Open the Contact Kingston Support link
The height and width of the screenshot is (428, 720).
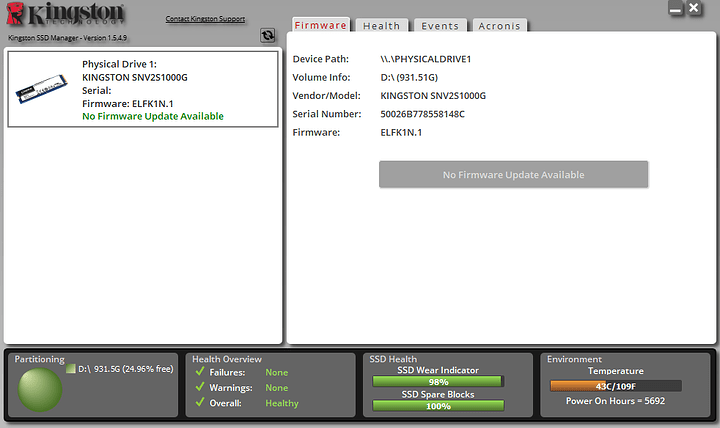click(205, 19)
